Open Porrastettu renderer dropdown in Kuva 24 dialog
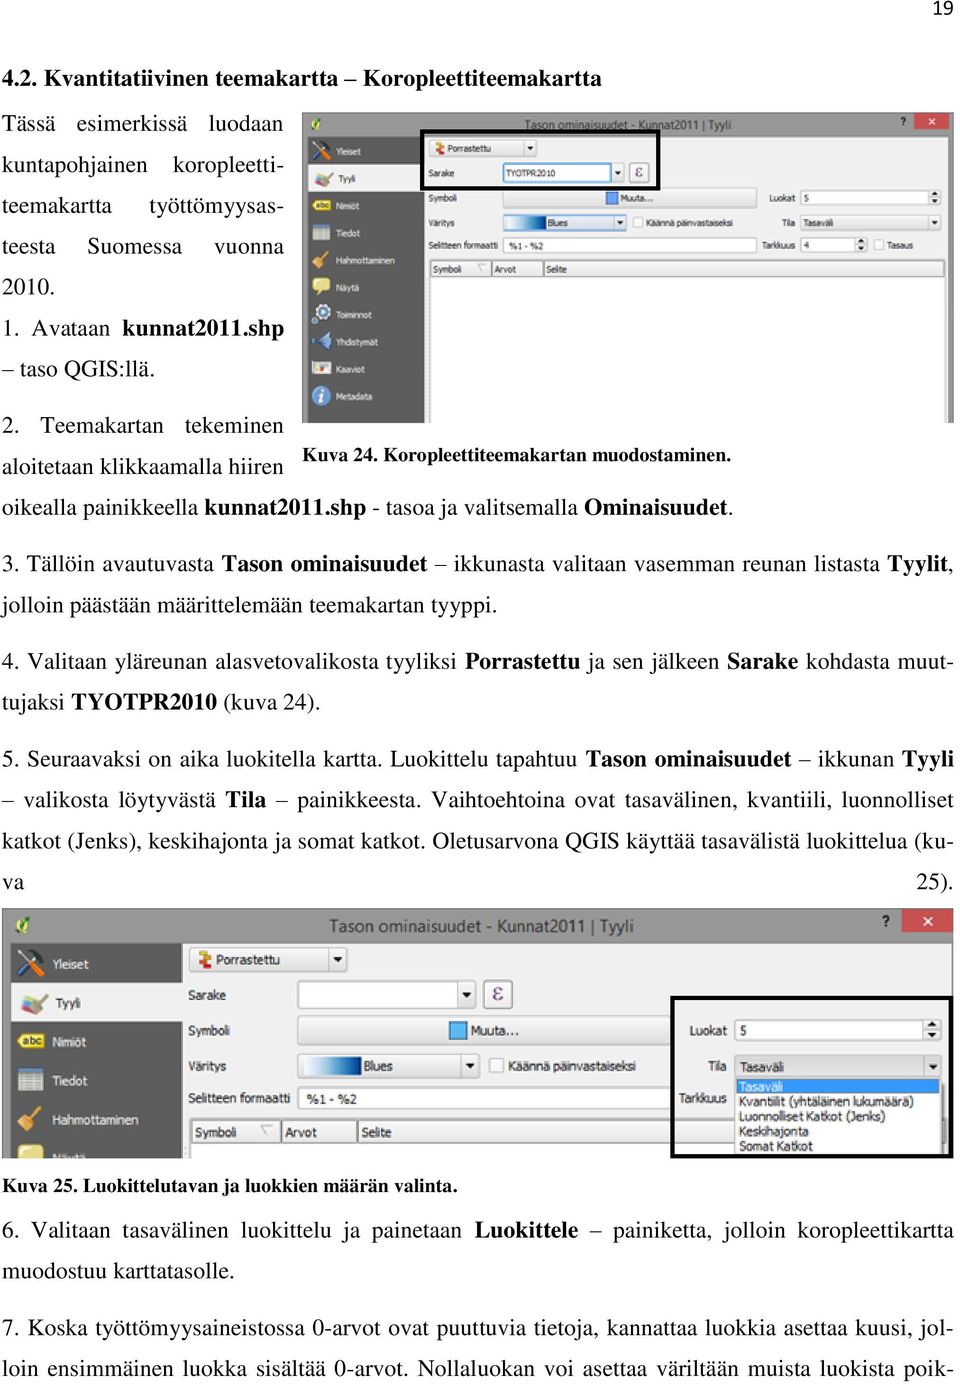960x1384 pixels. click(x=483, y=148)
